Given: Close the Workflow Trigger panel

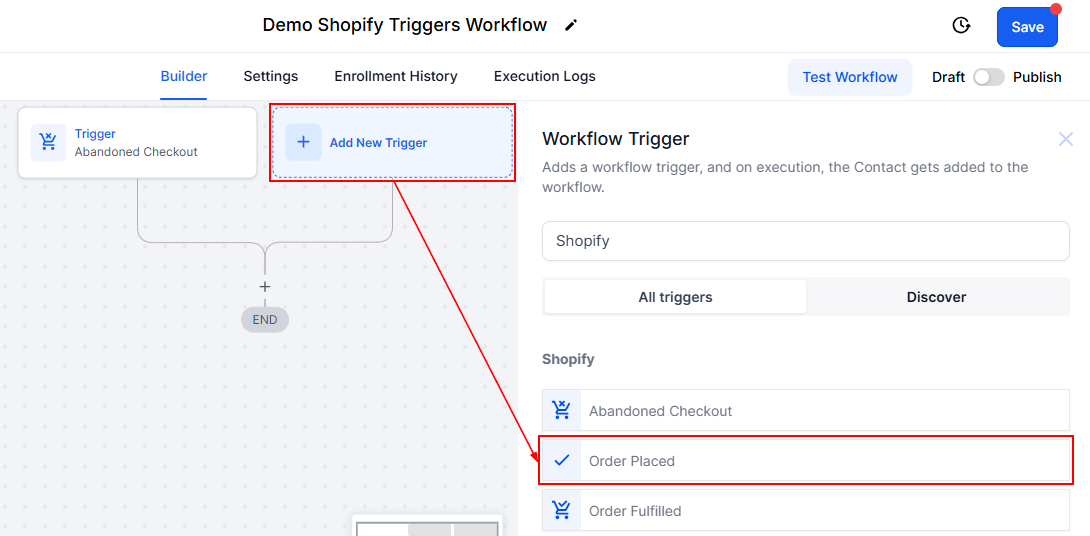Looking at the screenshot, I should (1066, 139).
